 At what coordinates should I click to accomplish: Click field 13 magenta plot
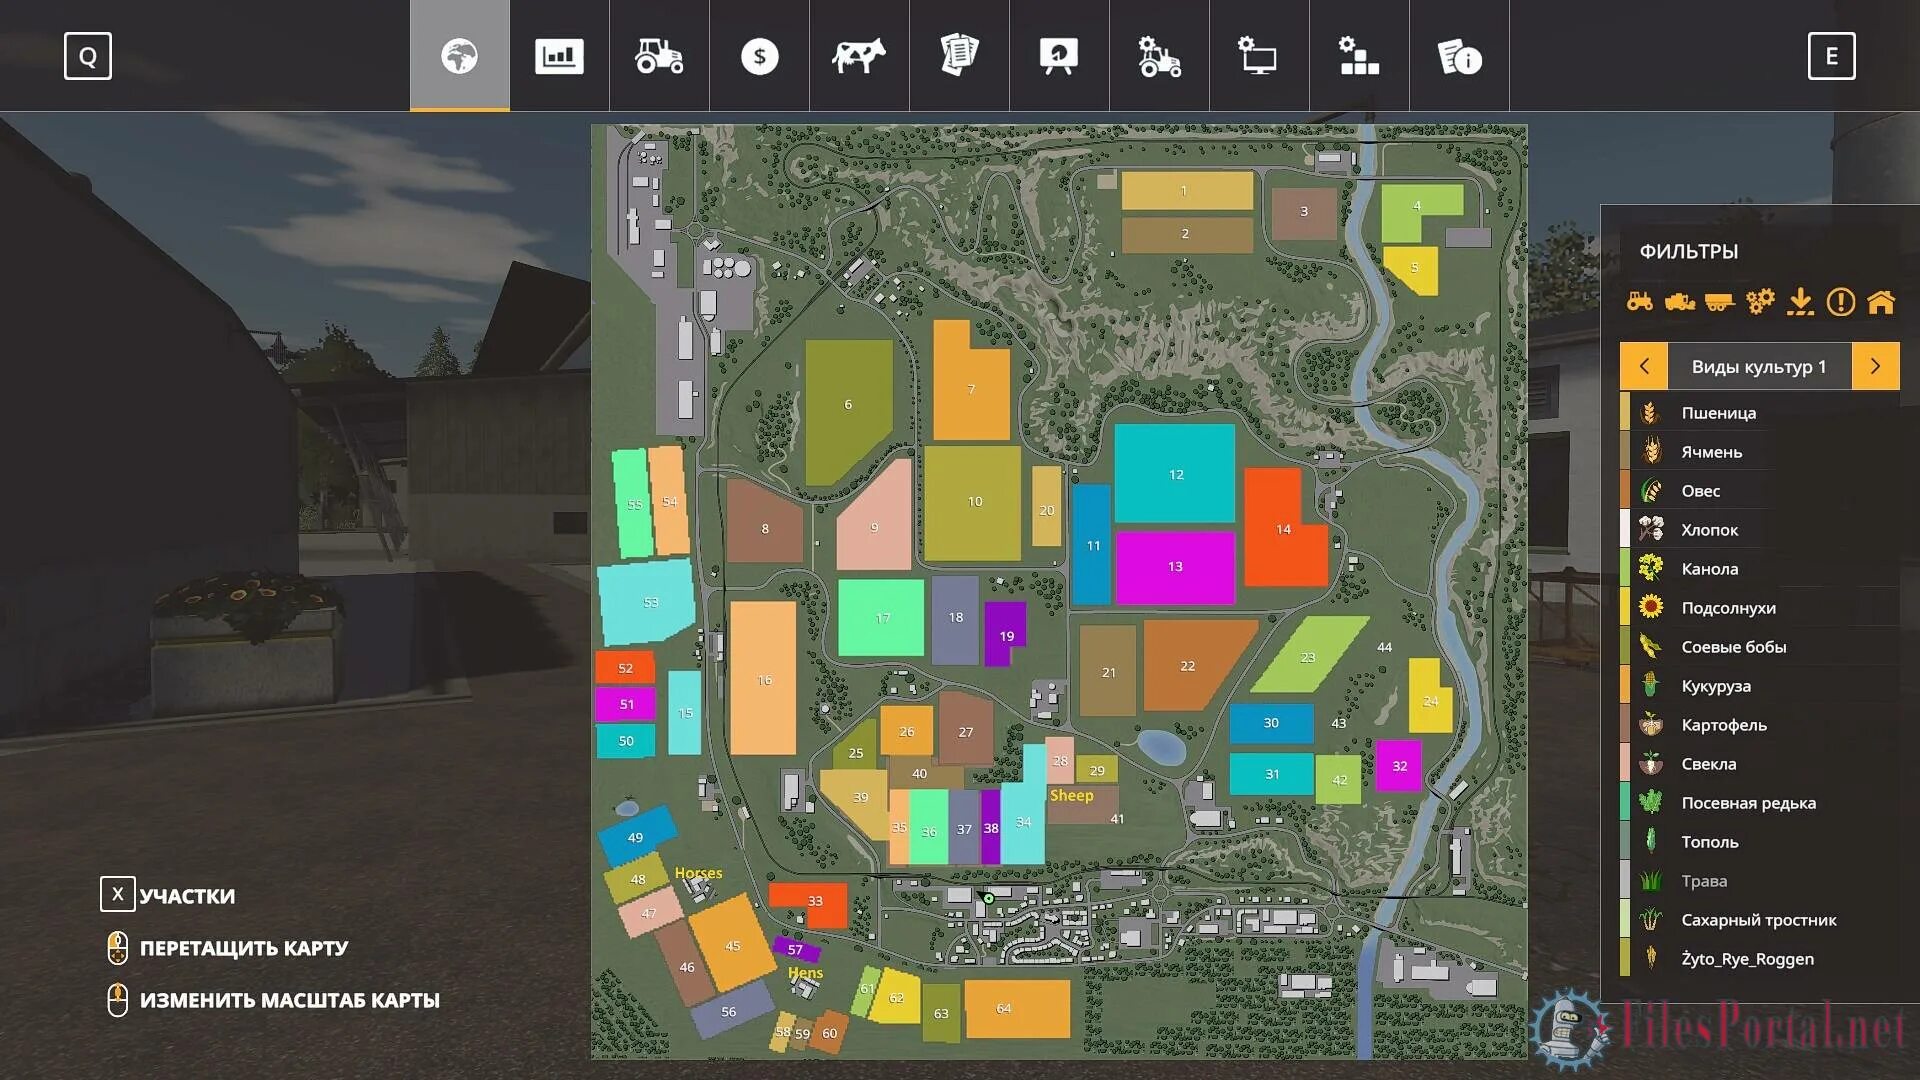(x=1175, y=567)
